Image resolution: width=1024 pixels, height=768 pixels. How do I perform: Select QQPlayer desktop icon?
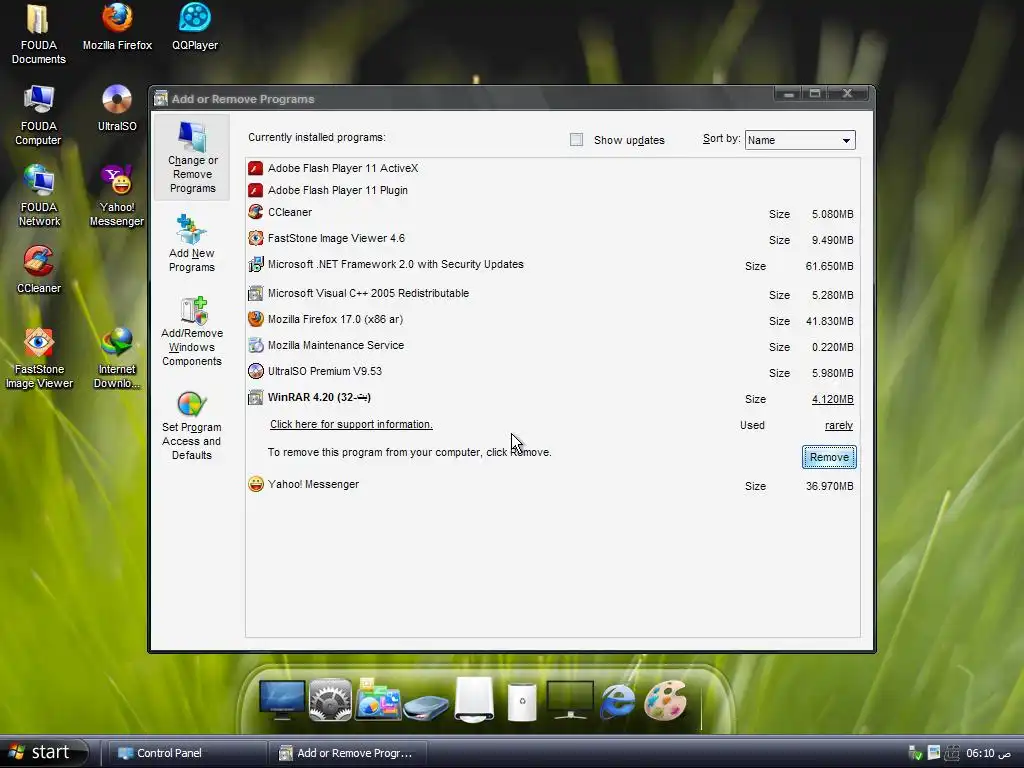point(195,27)
